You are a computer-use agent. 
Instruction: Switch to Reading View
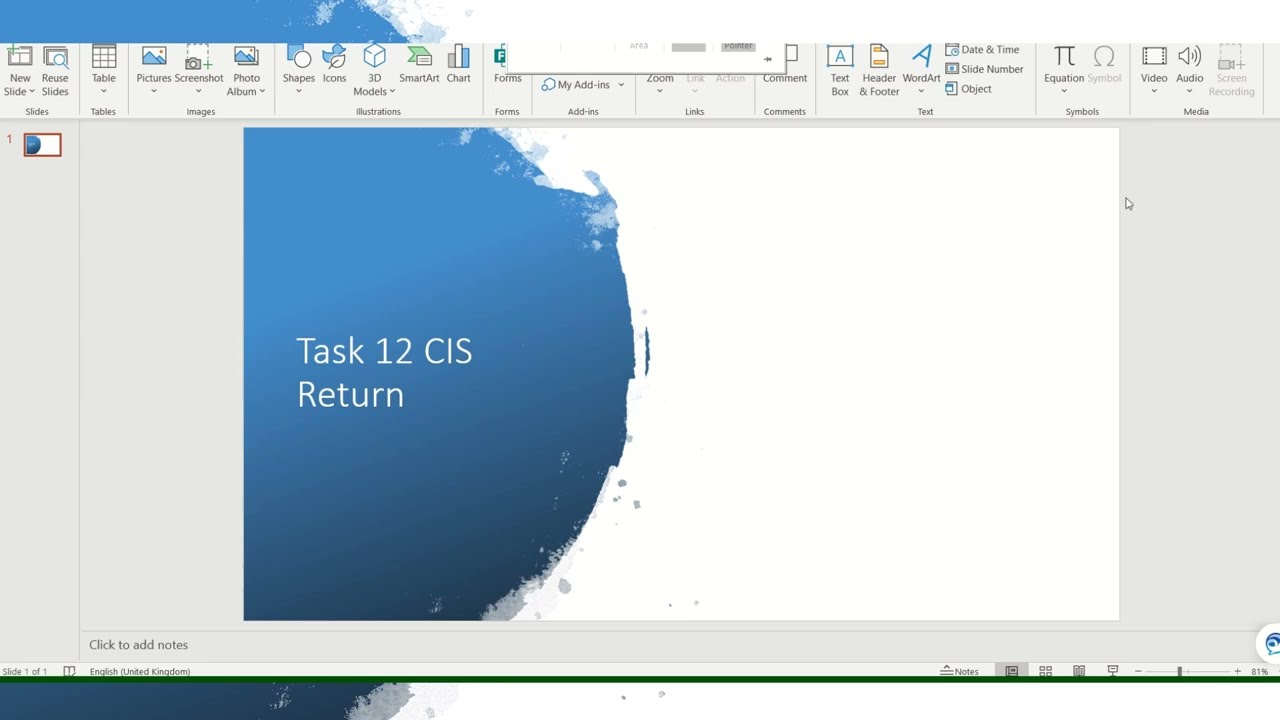1079,671
